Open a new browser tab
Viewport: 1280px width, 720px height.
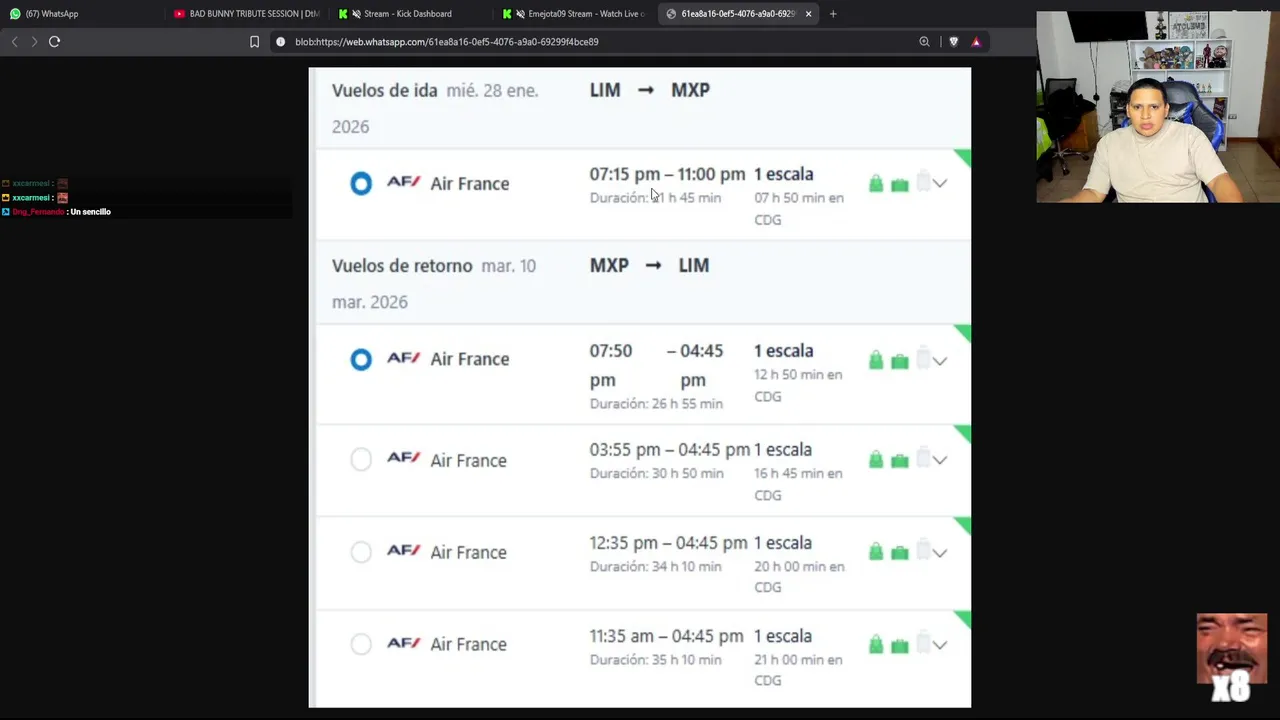(833, 14)
